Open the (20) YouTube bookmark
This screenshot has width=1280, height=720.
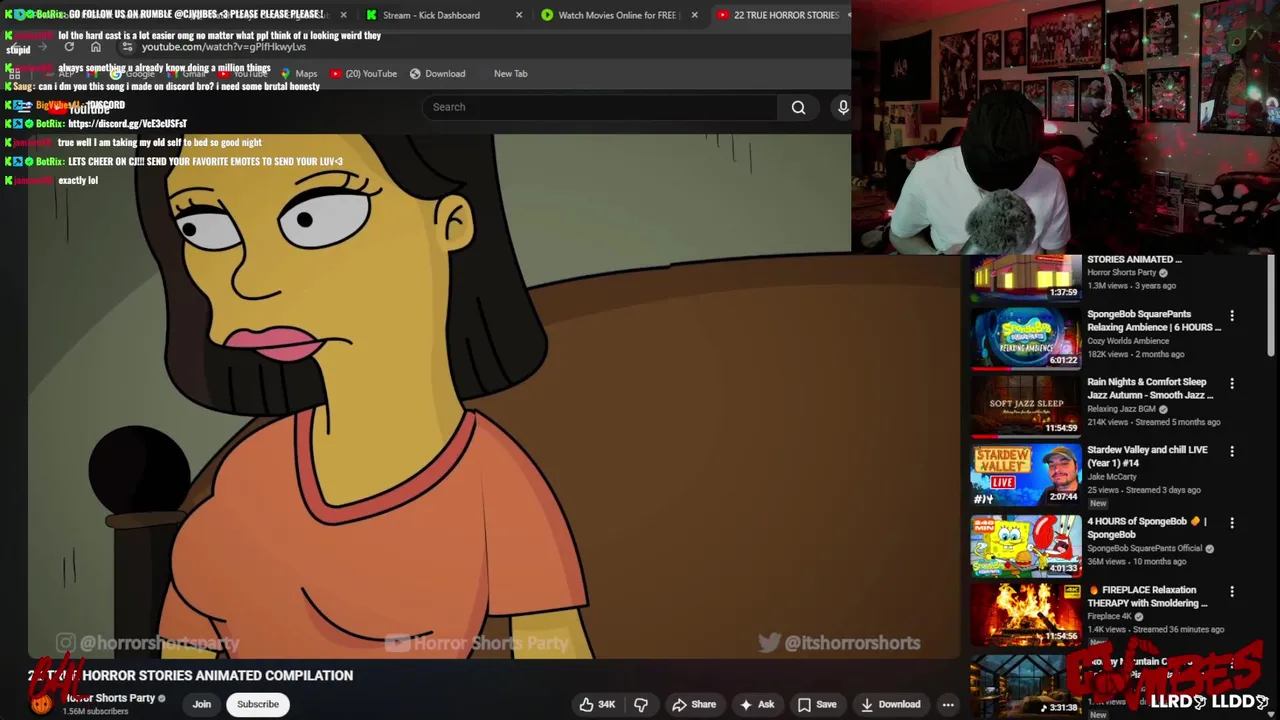click(363, 73)
